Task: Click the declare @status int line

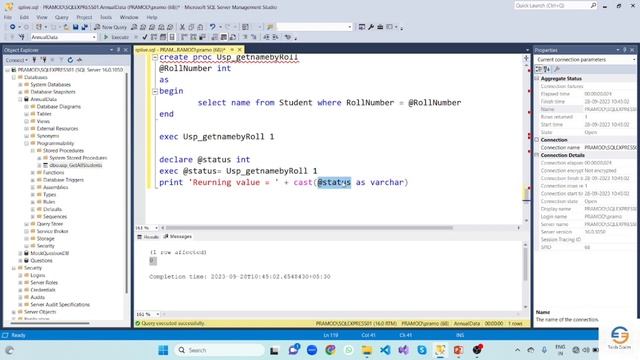Action: click(204, 160)
